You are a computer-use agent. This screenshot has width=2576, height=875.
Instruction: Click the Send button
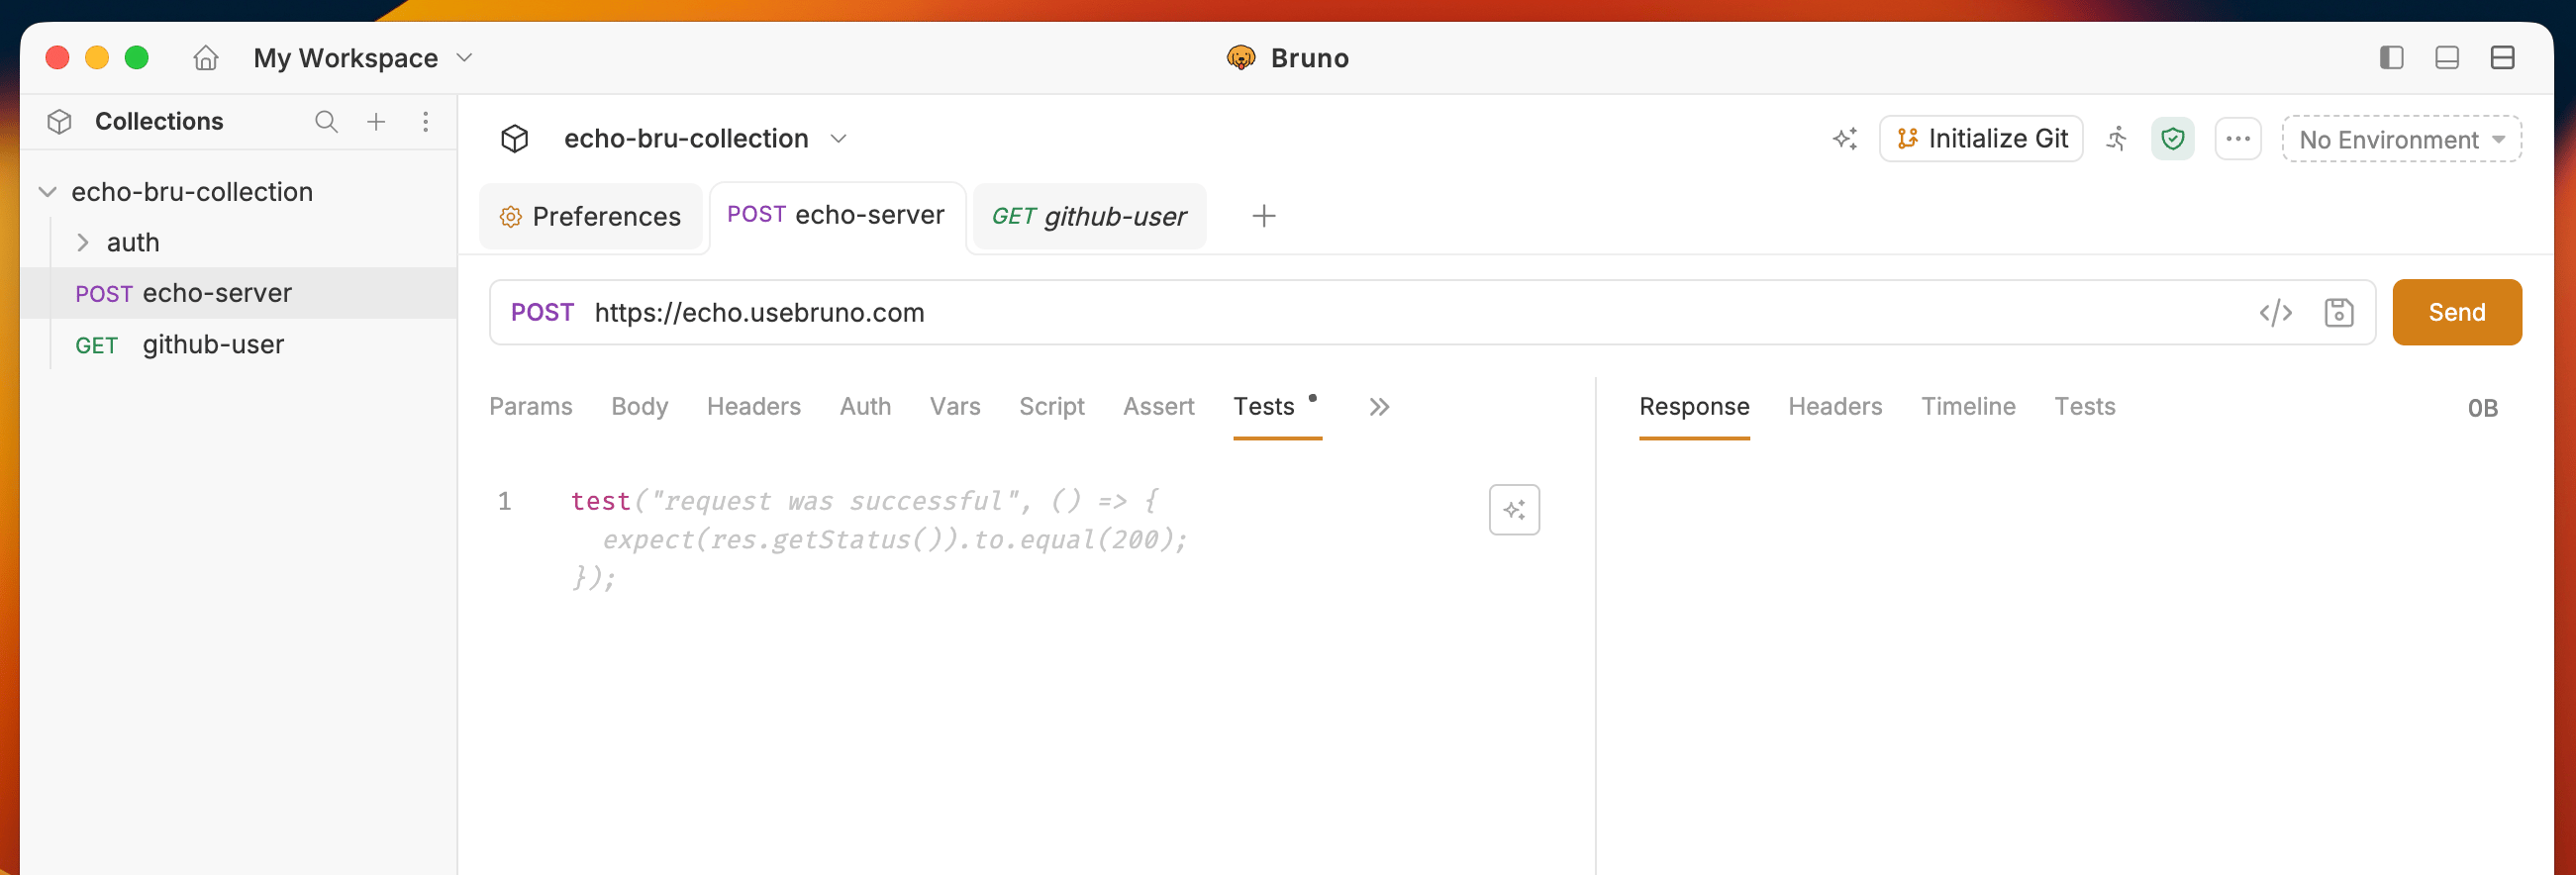coord(2457,313)
